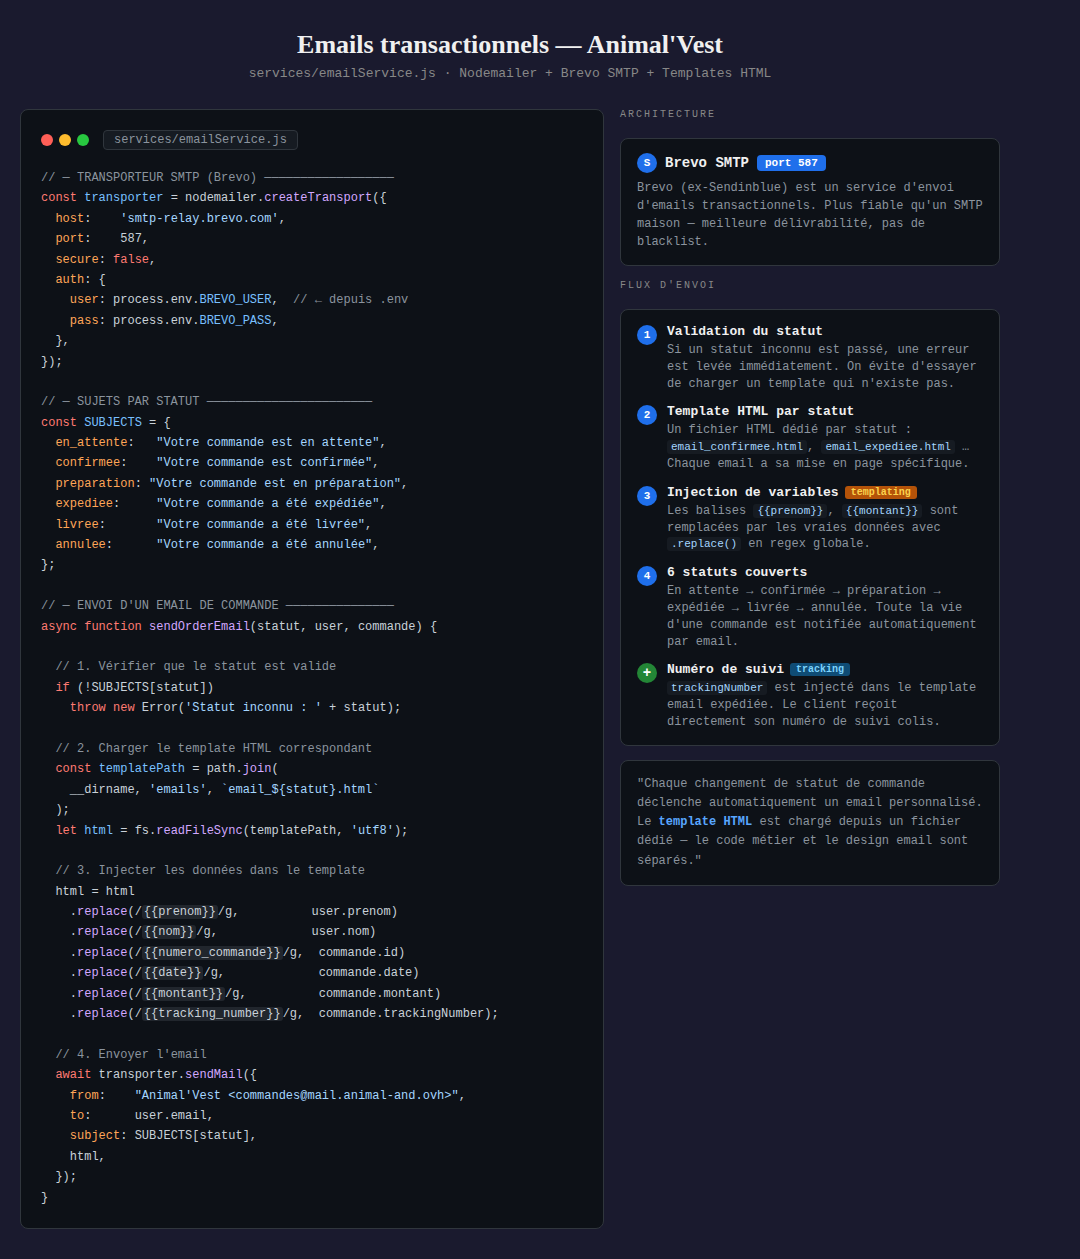Image resolution: width=1080 pixels, height=1259 pixels.
Task: Click step 4 circle for 6 statuts couverts
Action: coord(647,576)
